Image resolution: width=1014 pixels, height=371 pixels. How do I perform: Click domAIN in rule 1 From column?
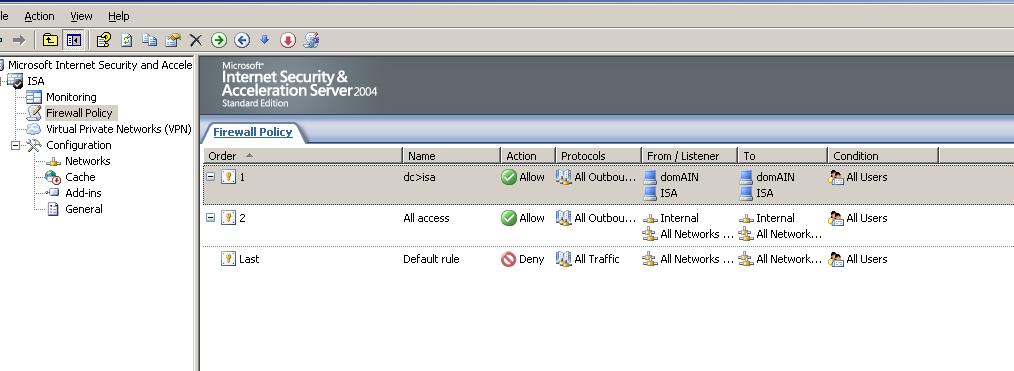(x=679, y=177)
